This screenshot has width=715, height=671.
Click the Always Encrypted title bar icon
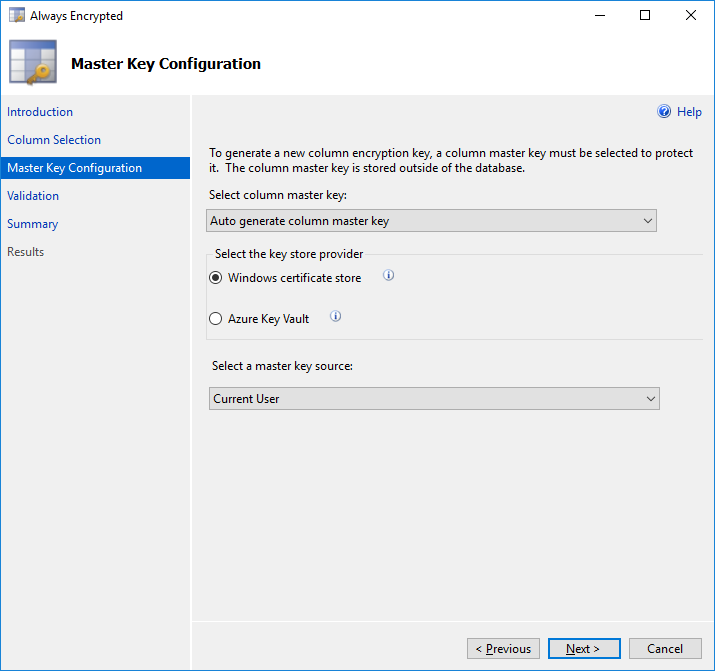click(x=16, y=16)
